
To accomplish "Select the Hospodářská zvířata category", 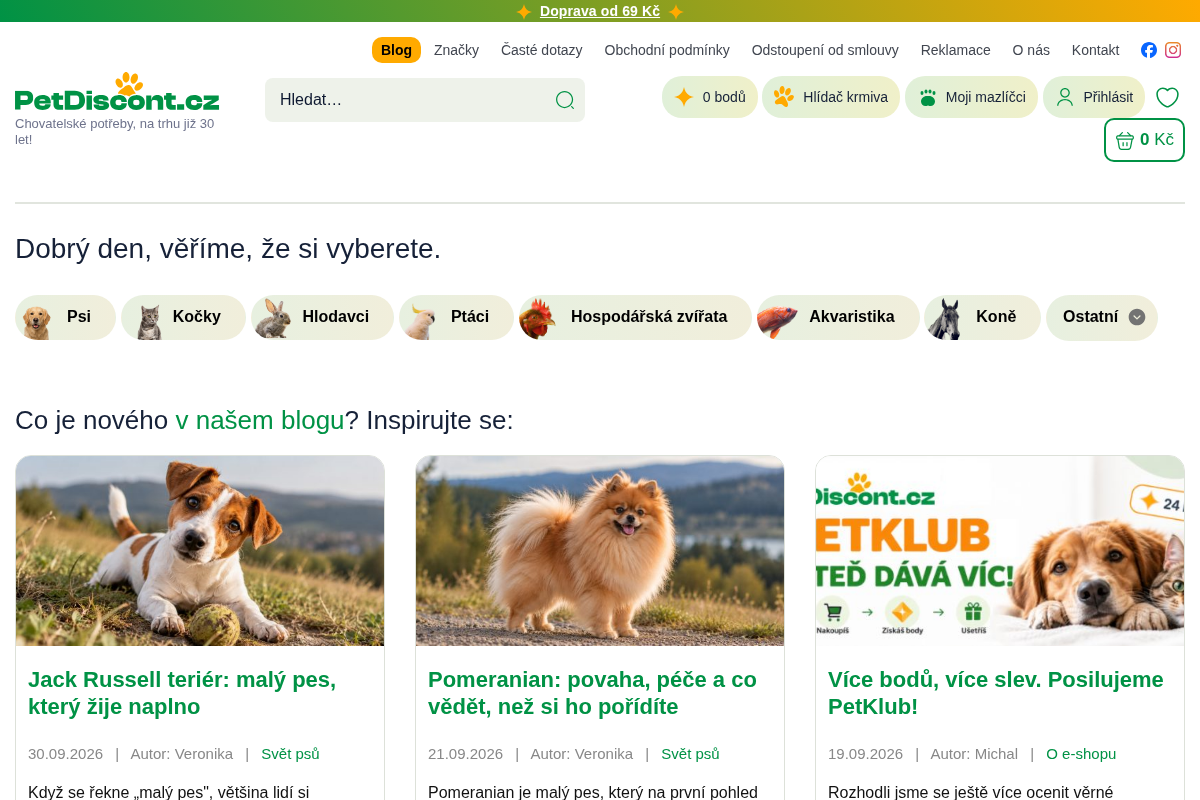I will click(x=635, y=317).
